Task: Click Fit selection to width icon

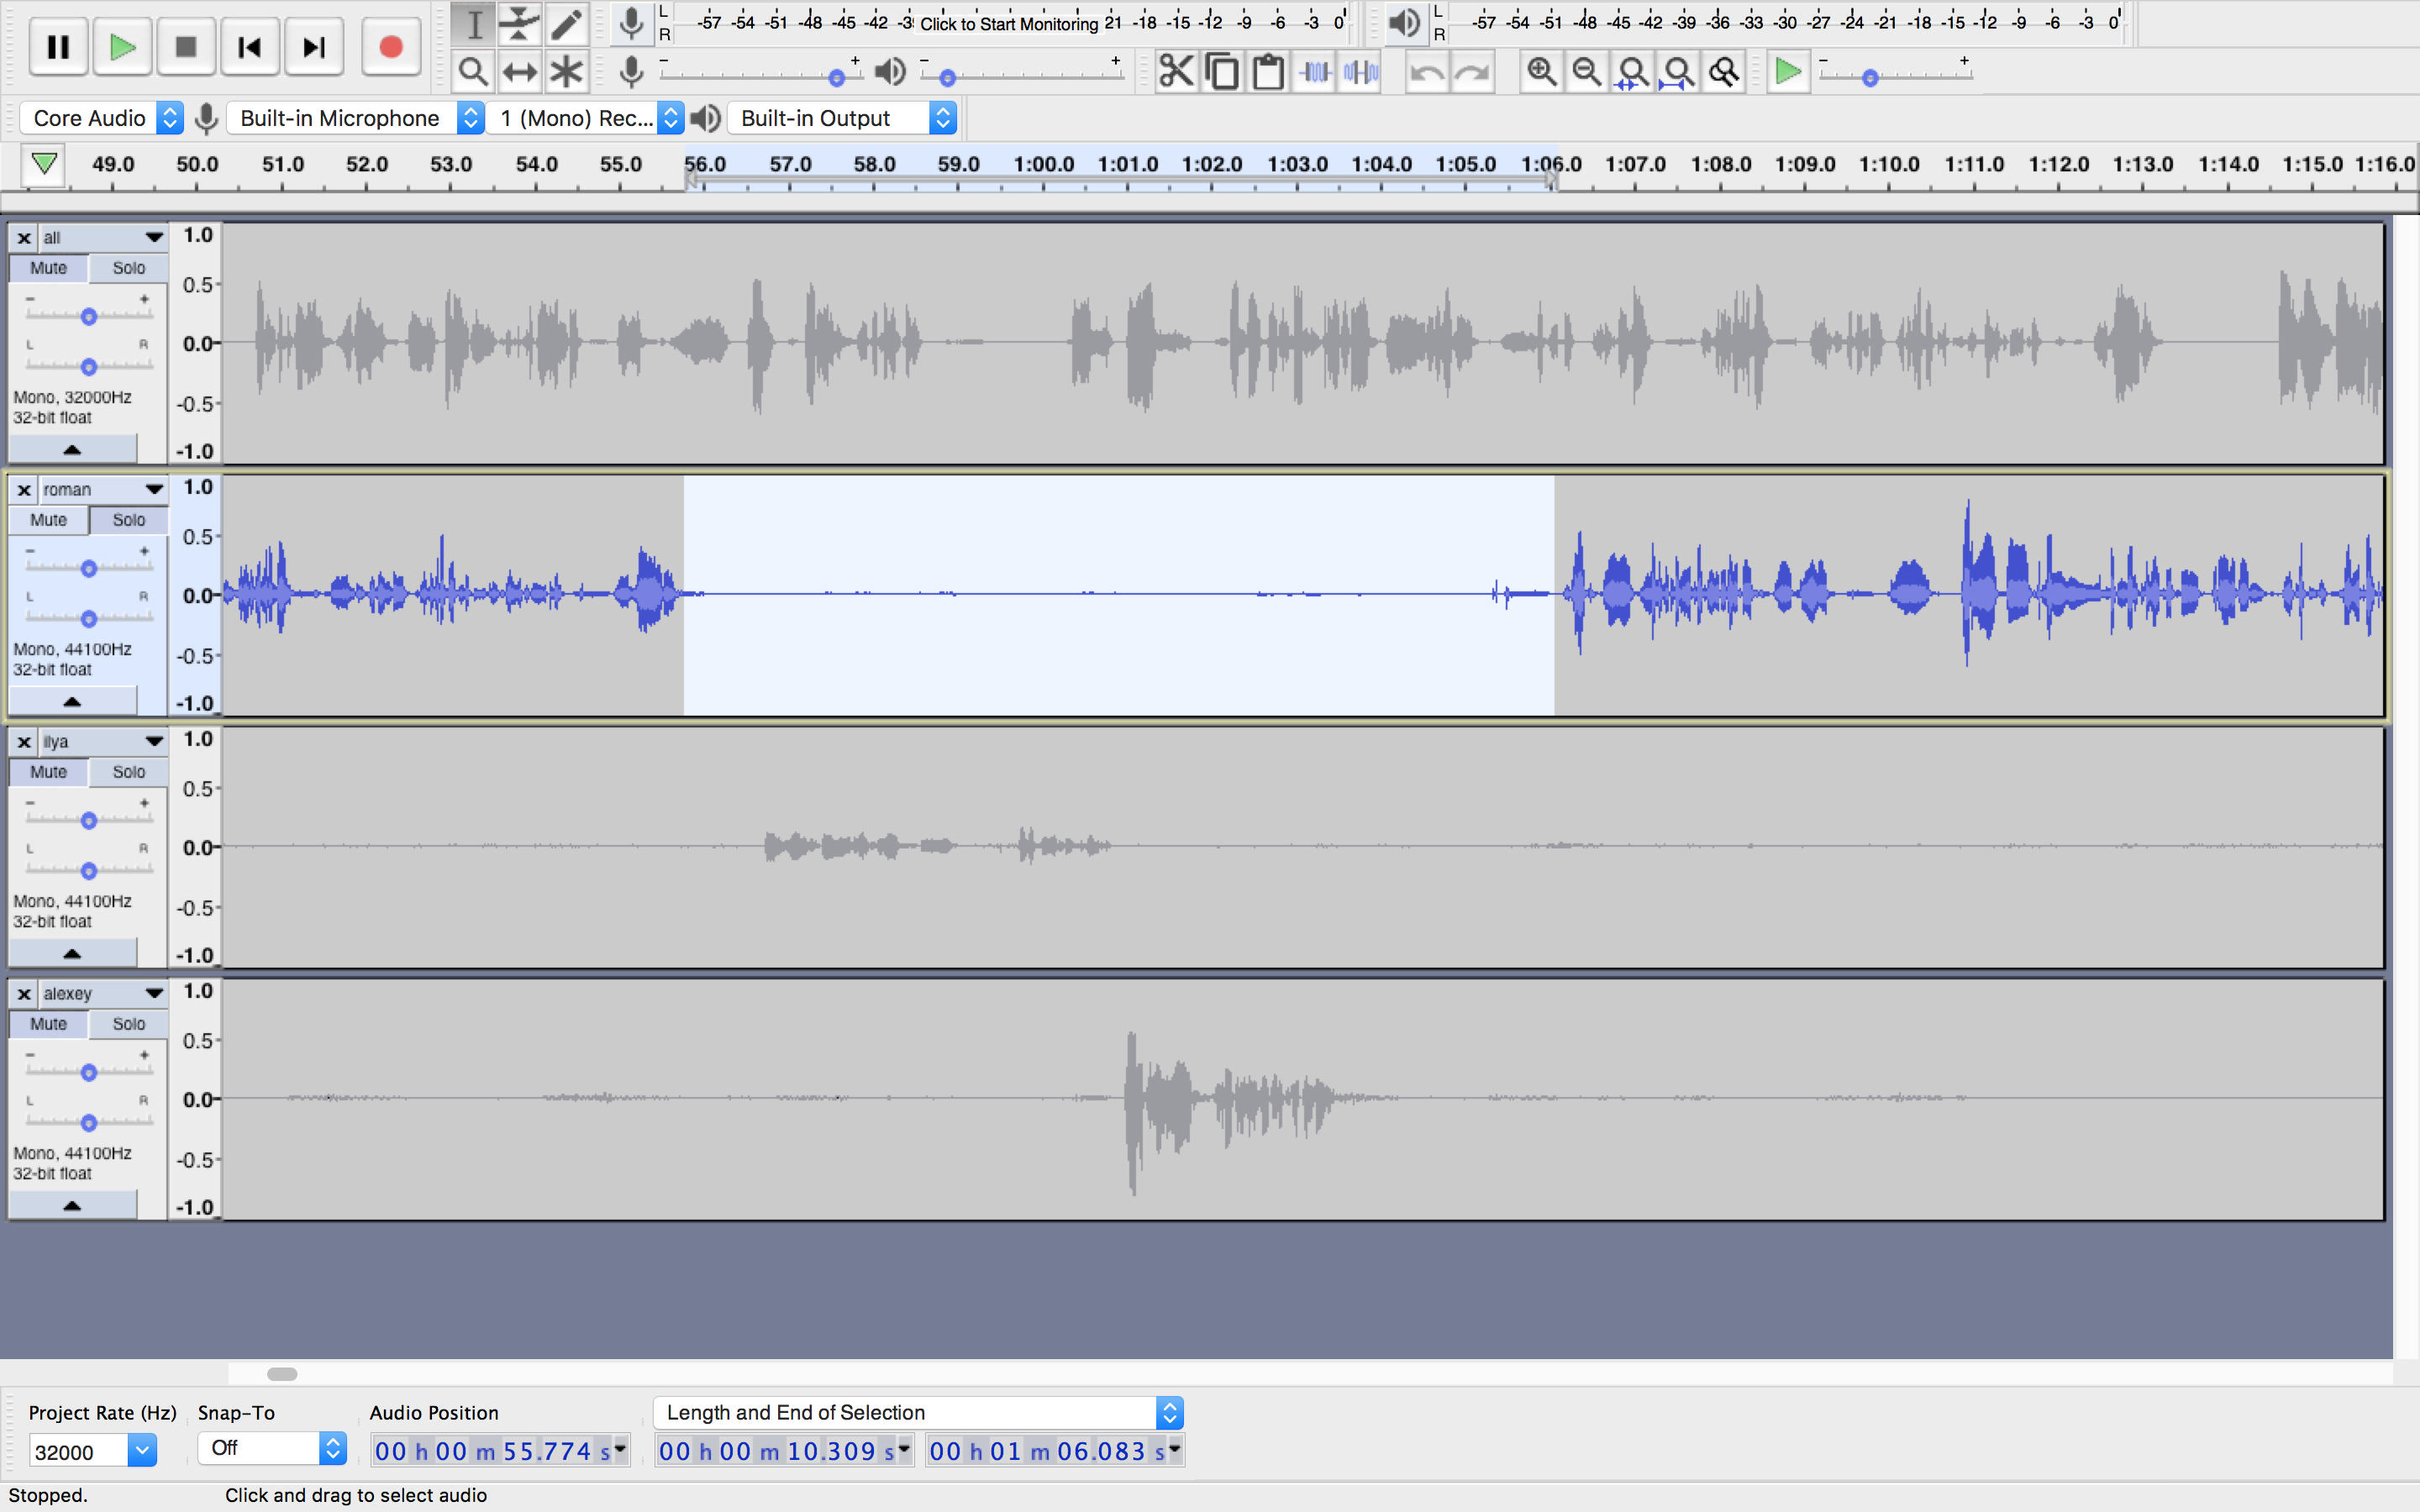Action: point(1633,72)
